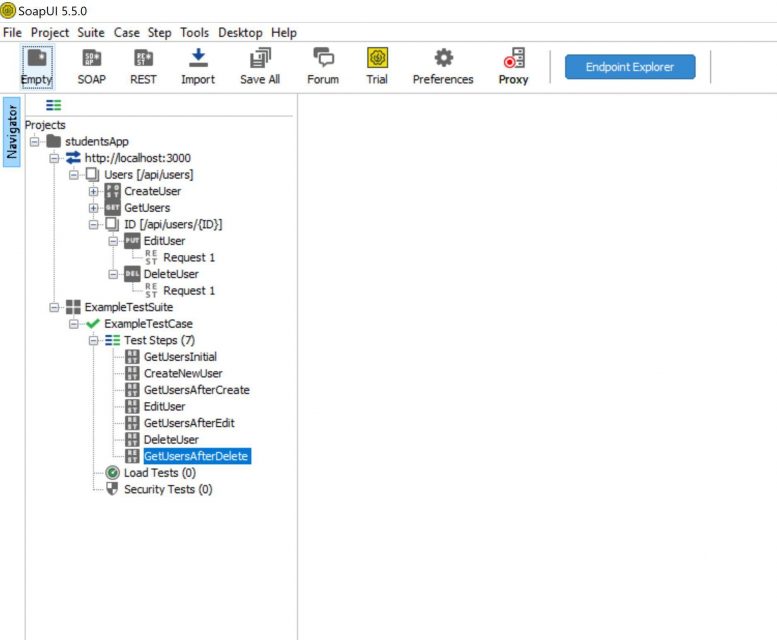Image resolution: width=777 pixels, height=640 pixels.
Task: Select the GetUsersAfterCreate test step
Action: [197, 390]
